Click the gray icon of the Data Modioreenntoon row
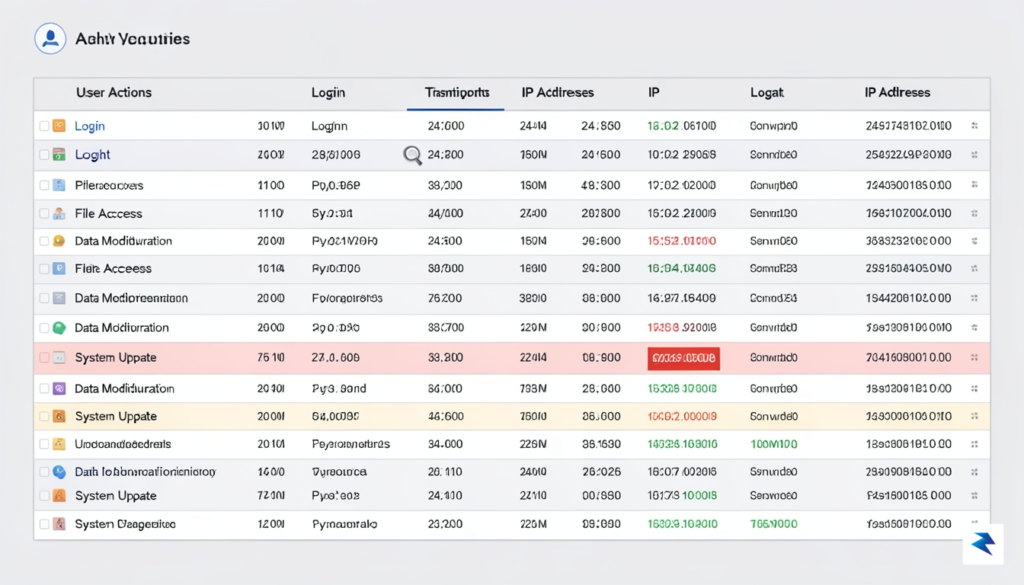This screenshot has width=1024, height=585. 59,298
